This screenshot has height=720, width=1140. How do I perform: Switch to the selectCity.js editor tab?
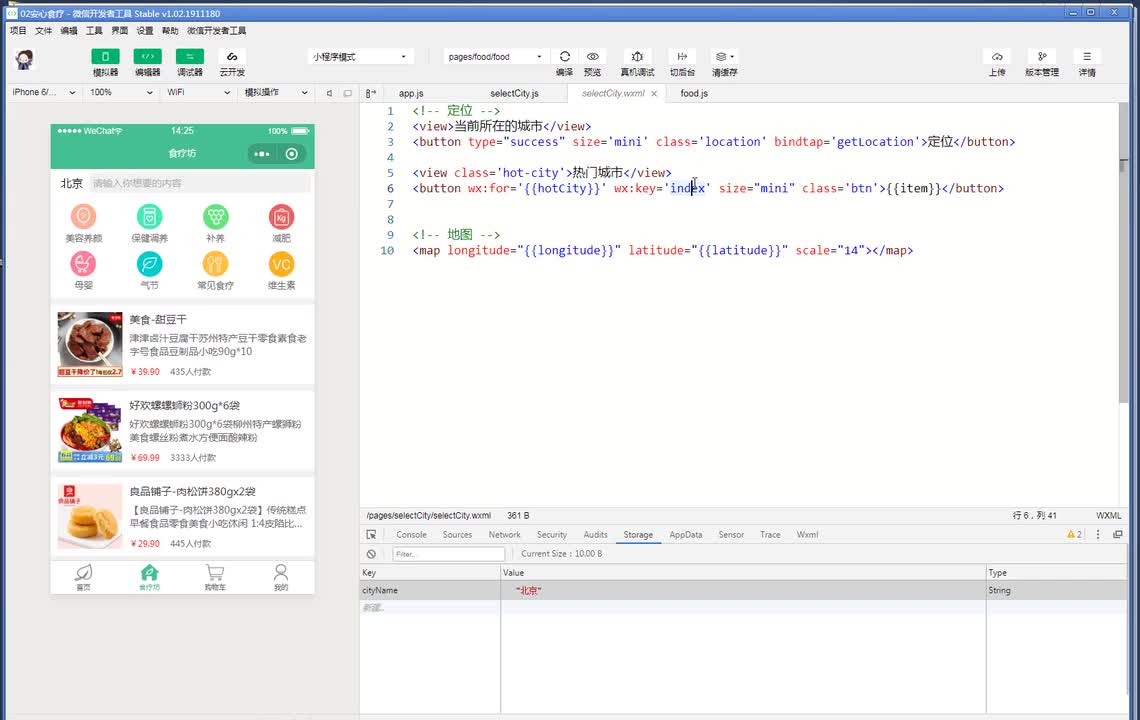click(514, 93)
